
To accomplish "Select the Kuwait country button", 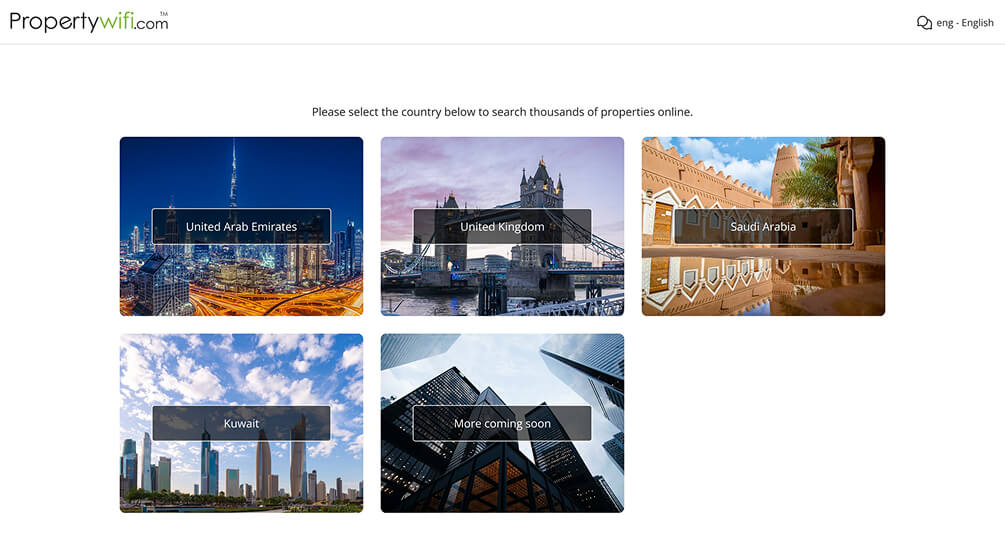I will click(x=241, y=423).
